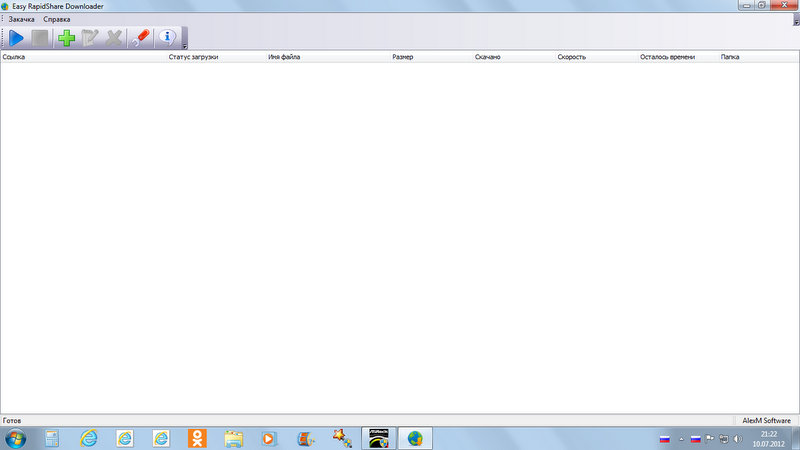
Task: Start downloads with the blue play button
Action: (x=16, y=38)
